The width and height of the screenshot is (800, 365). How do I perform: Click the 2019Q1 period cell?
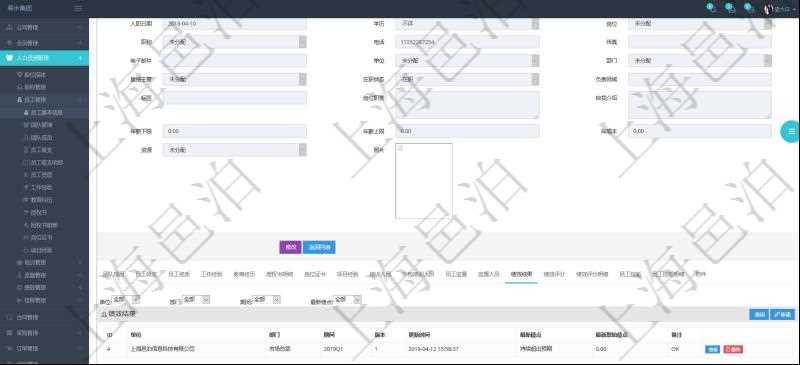[x=333, y=349]
